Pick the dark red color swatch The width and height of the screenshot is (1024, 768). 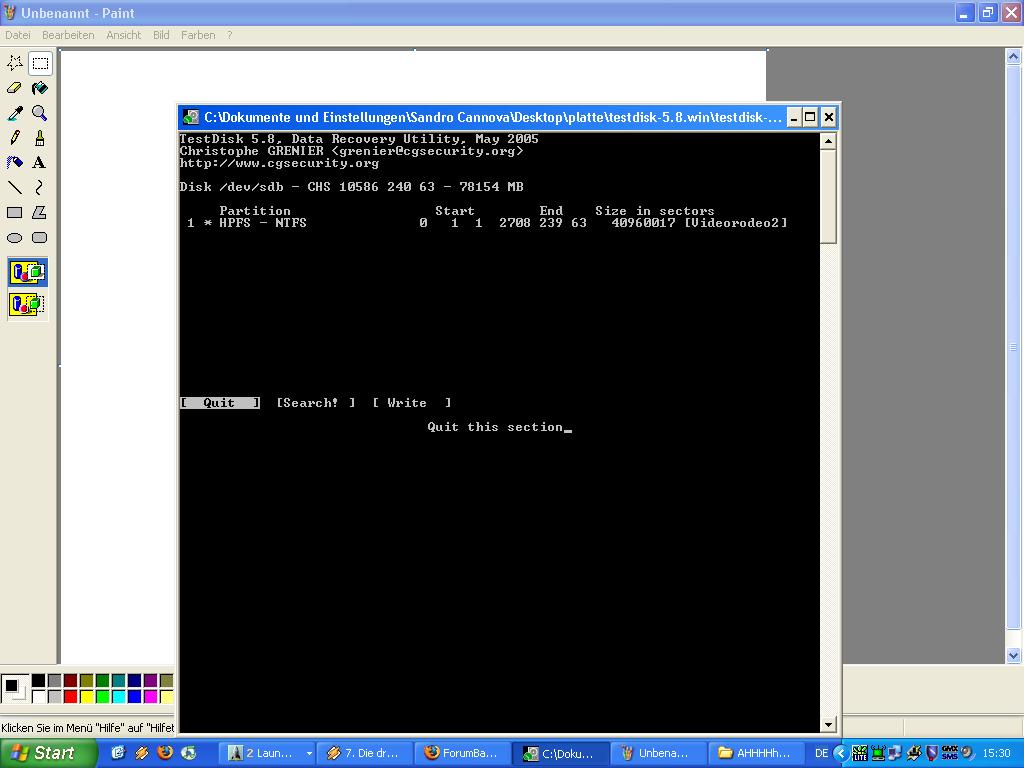(x=71, y=680)
